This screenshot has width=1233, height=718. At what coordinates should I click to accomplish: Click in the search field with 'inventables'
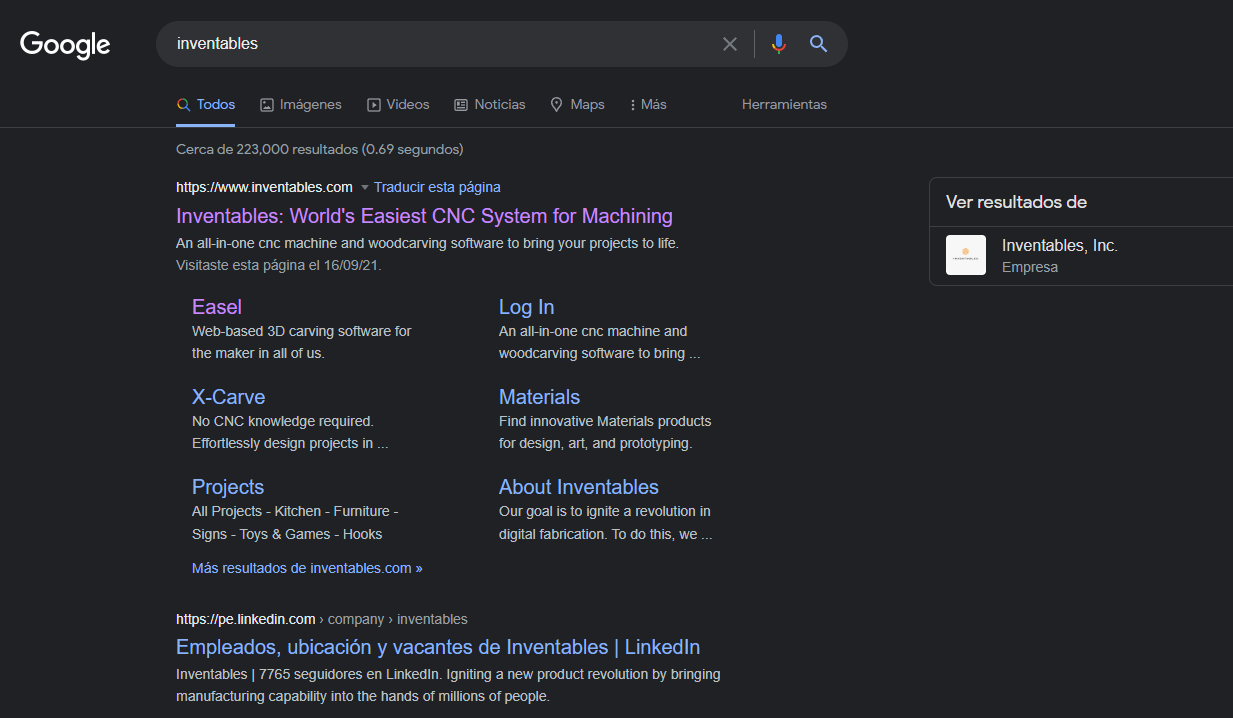tap(440, 44)
